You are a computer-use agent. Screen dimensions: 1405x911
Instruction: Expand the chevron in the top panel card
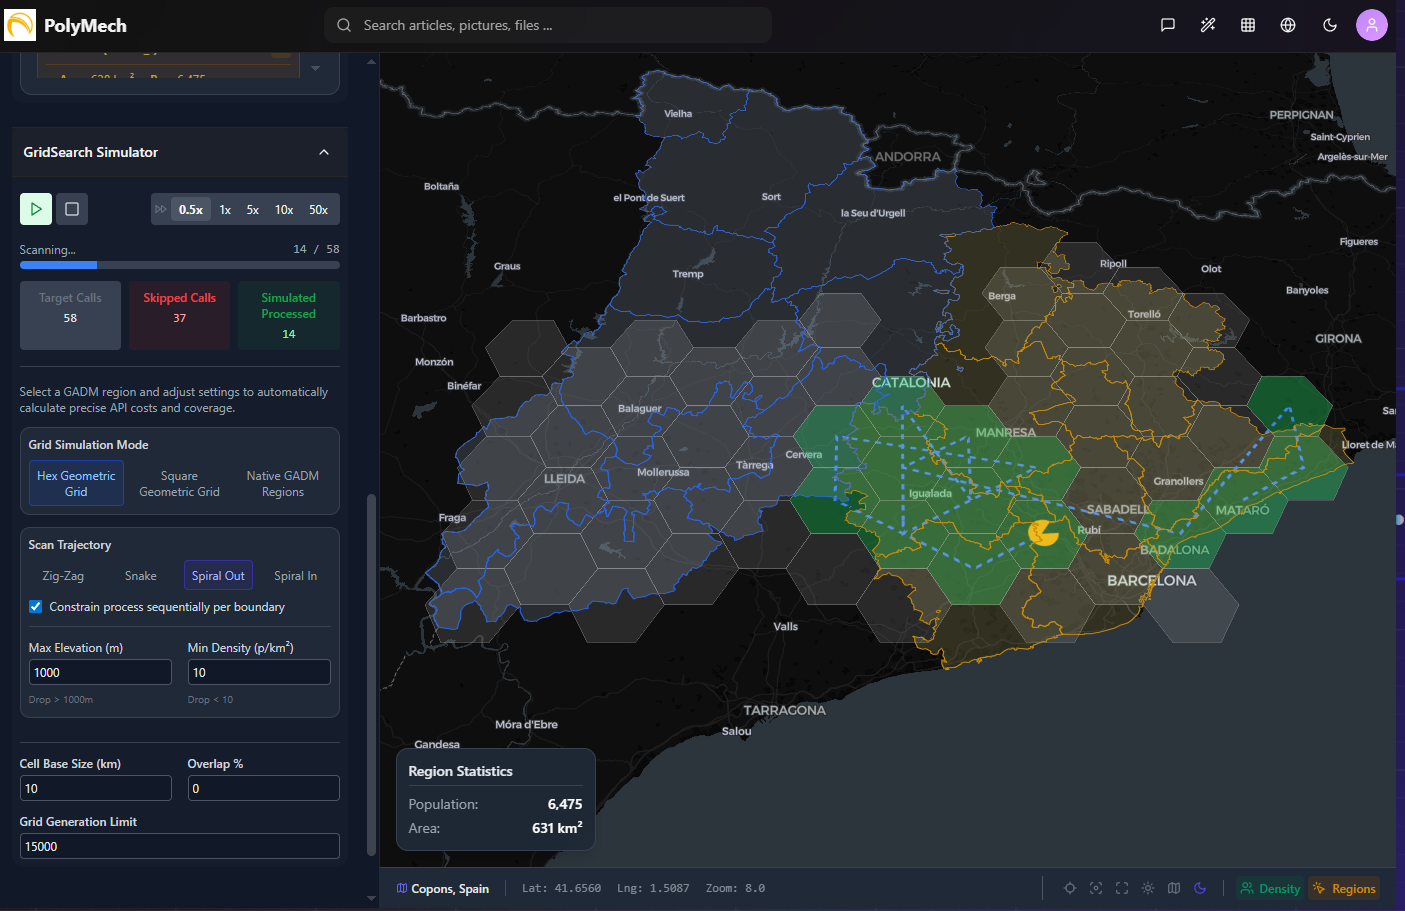point(316,68)
